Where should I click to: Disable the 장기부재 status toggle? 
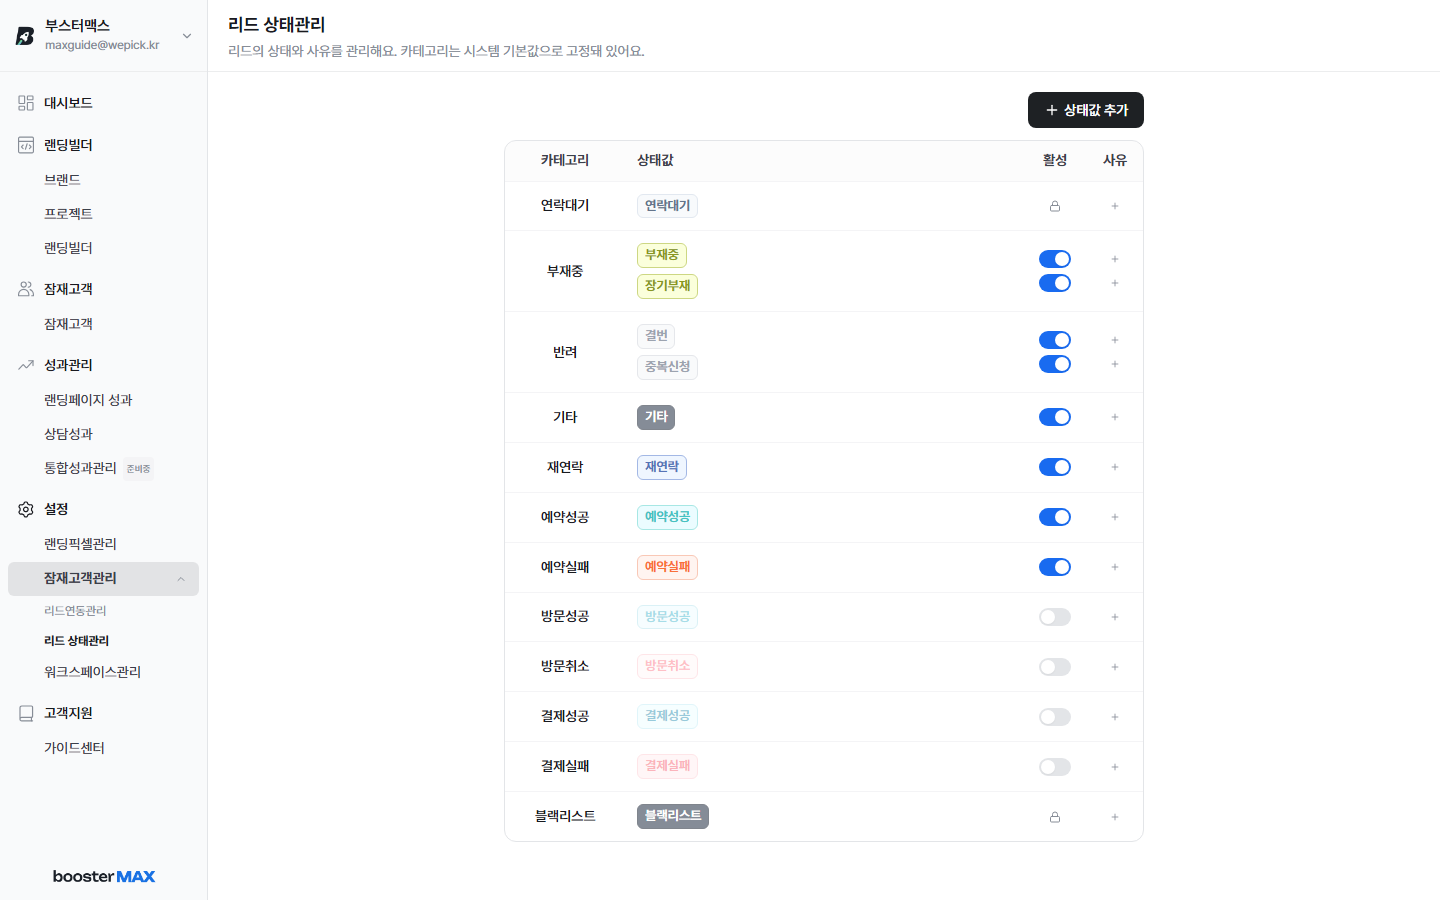(x=1055, y=283)
